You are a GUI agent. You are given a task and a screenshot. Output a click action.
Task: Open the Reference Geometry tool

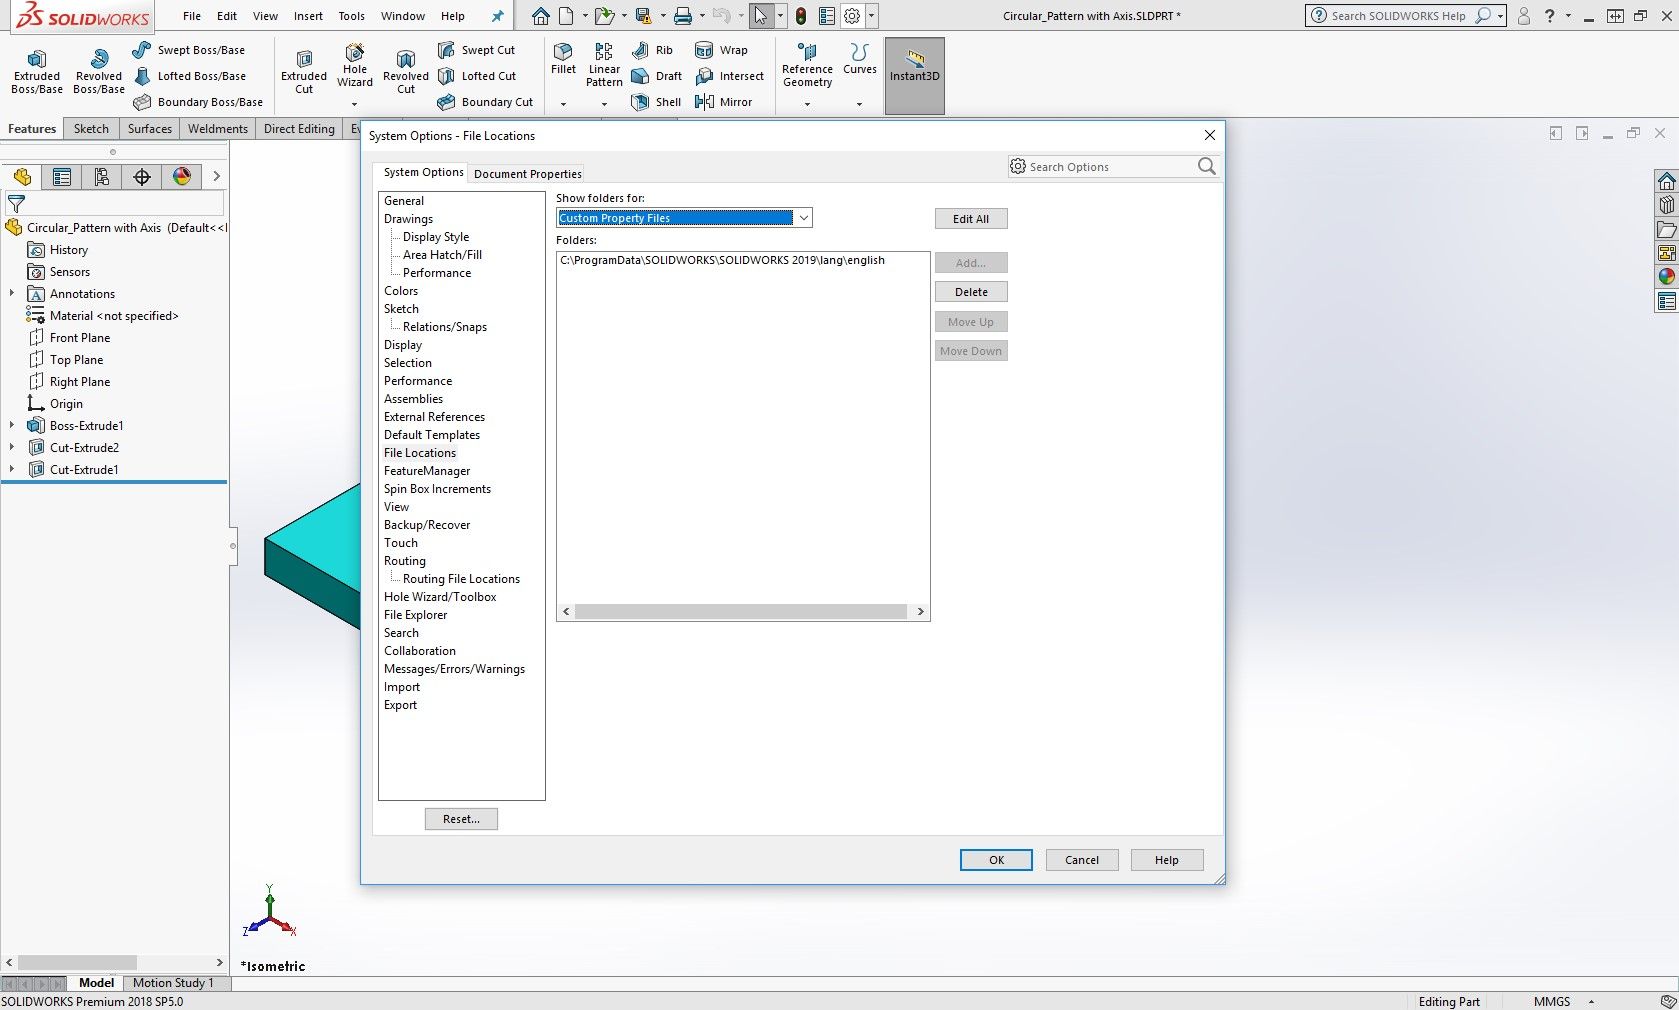[x=807, y=53]
